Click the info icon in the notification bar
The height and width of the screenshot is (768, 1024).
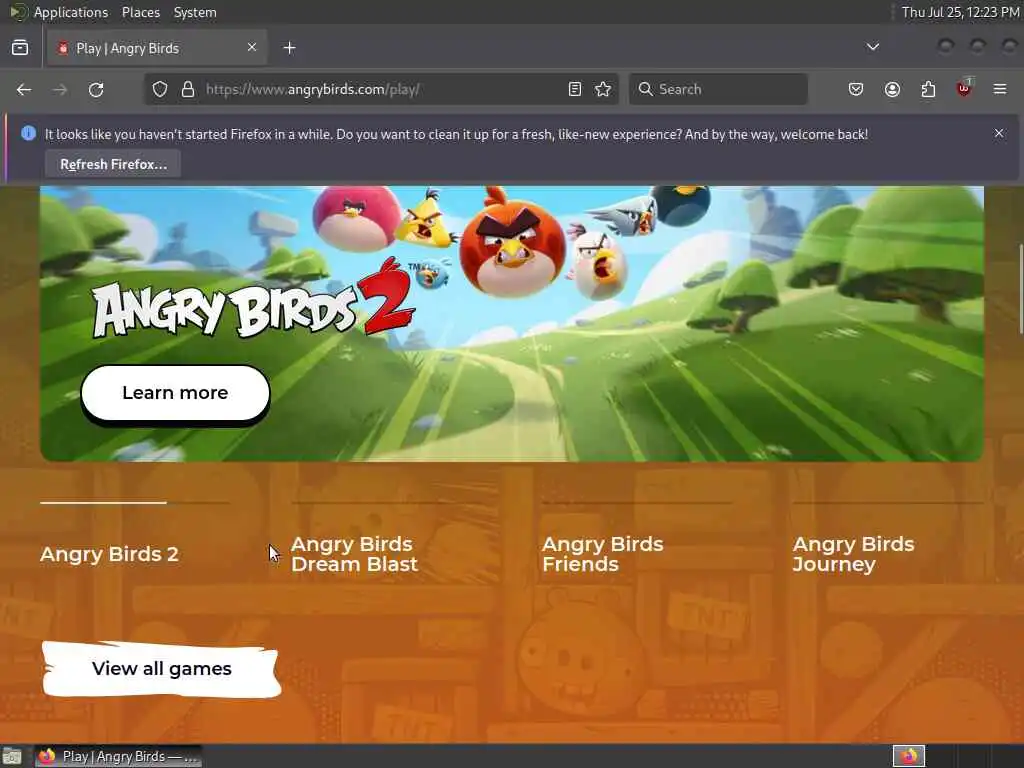pyautogui.click(x=28, y=133)
